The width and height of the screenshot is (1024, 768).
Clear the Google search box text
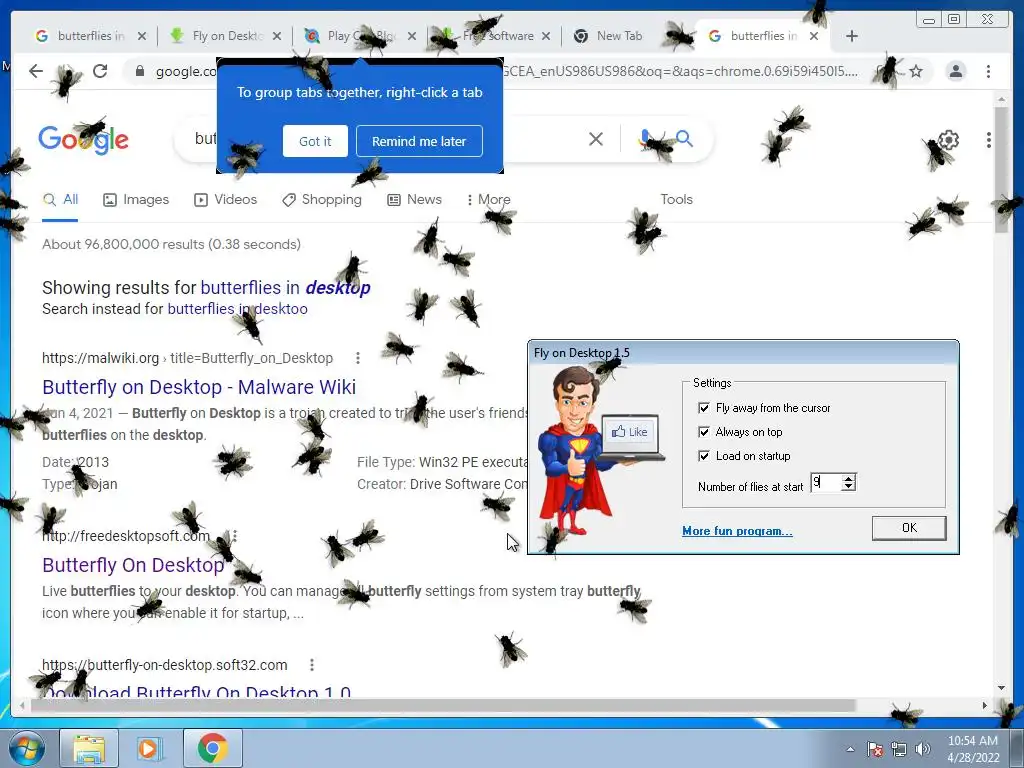tap(596, 139)
